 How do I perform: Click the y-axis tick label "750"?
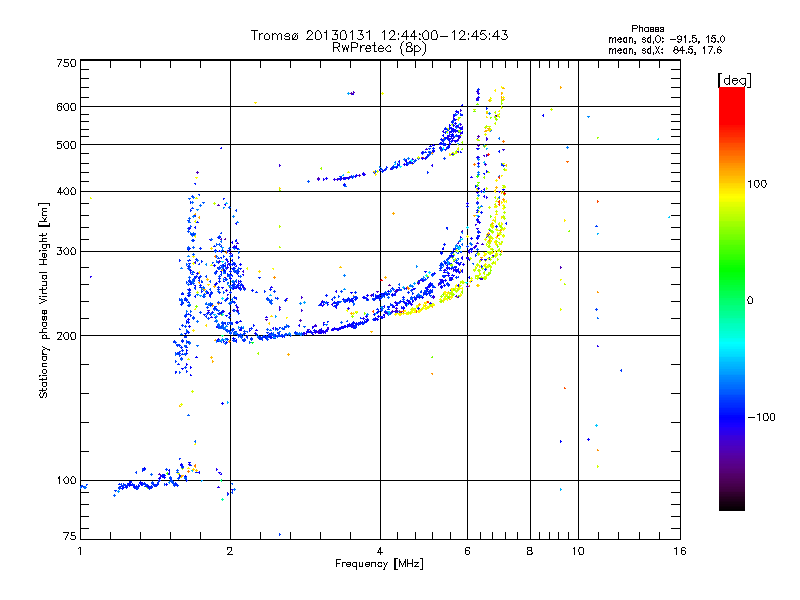coord(66,63)
